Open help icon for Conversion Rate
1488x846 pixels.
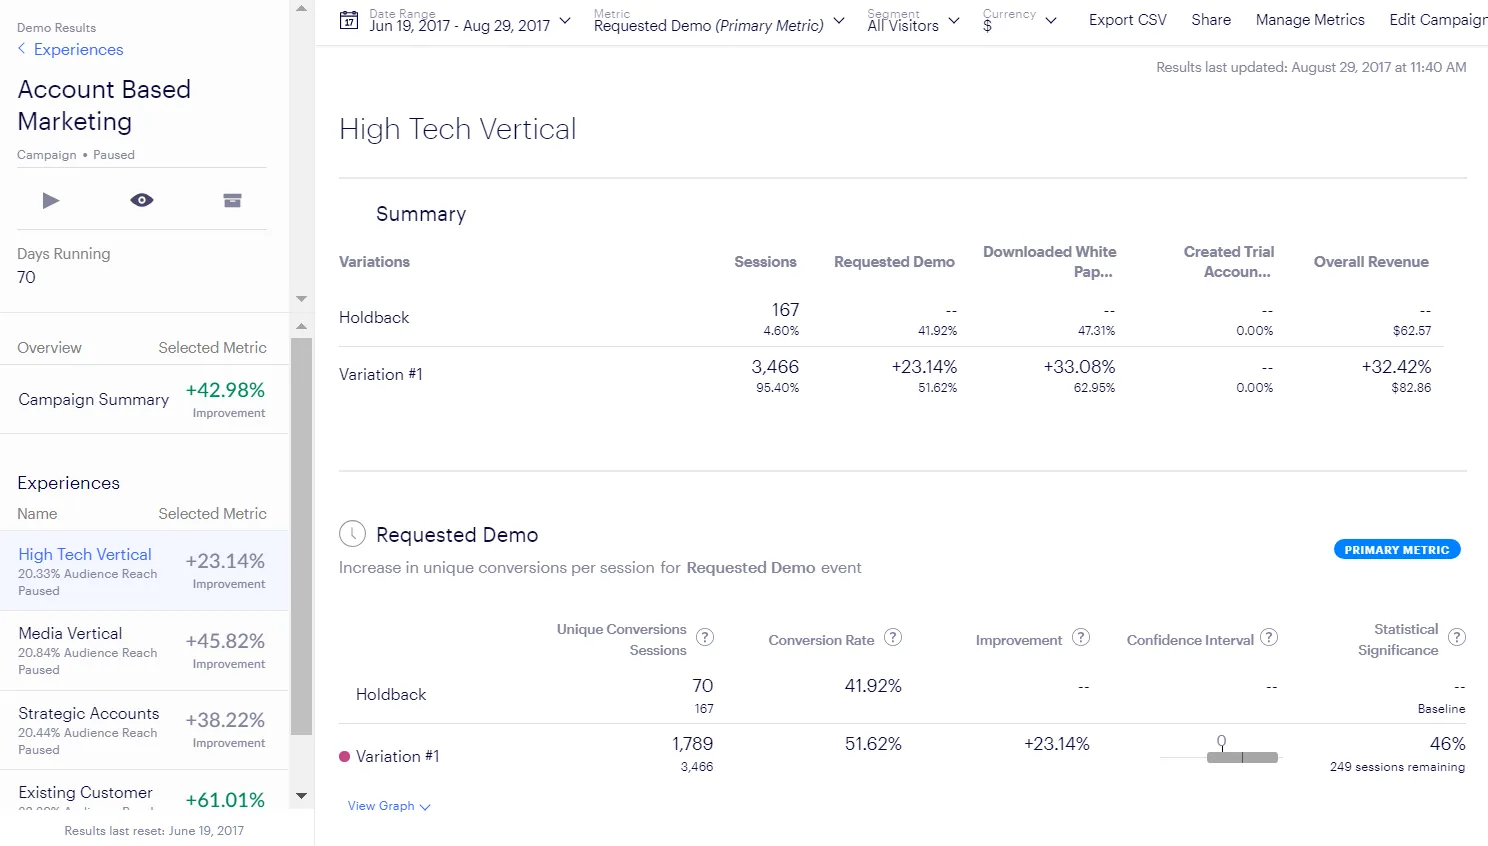click(893, 637)
